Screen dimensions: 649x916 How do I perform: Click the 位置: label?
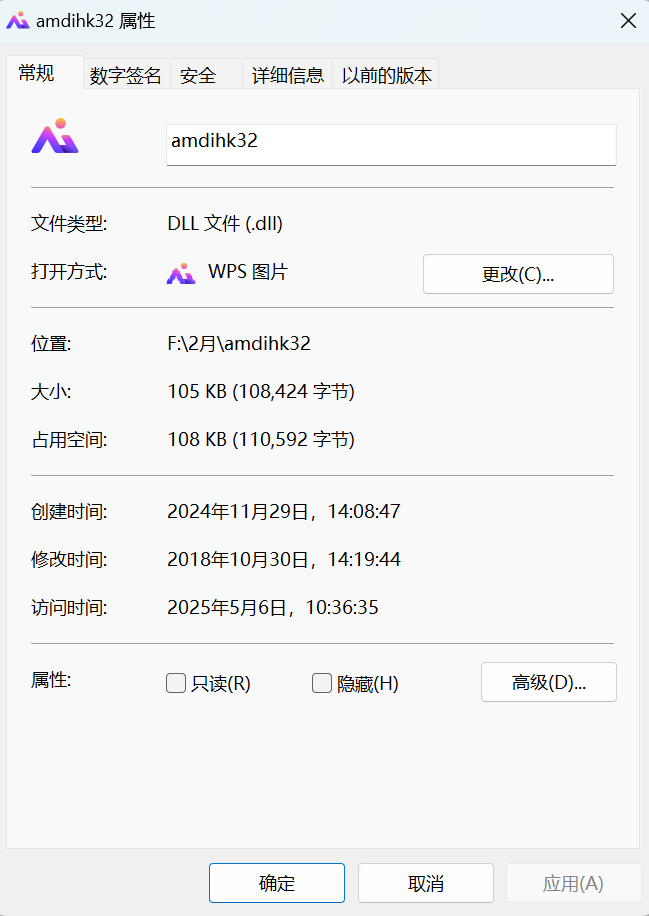click(x=51, y=344)
